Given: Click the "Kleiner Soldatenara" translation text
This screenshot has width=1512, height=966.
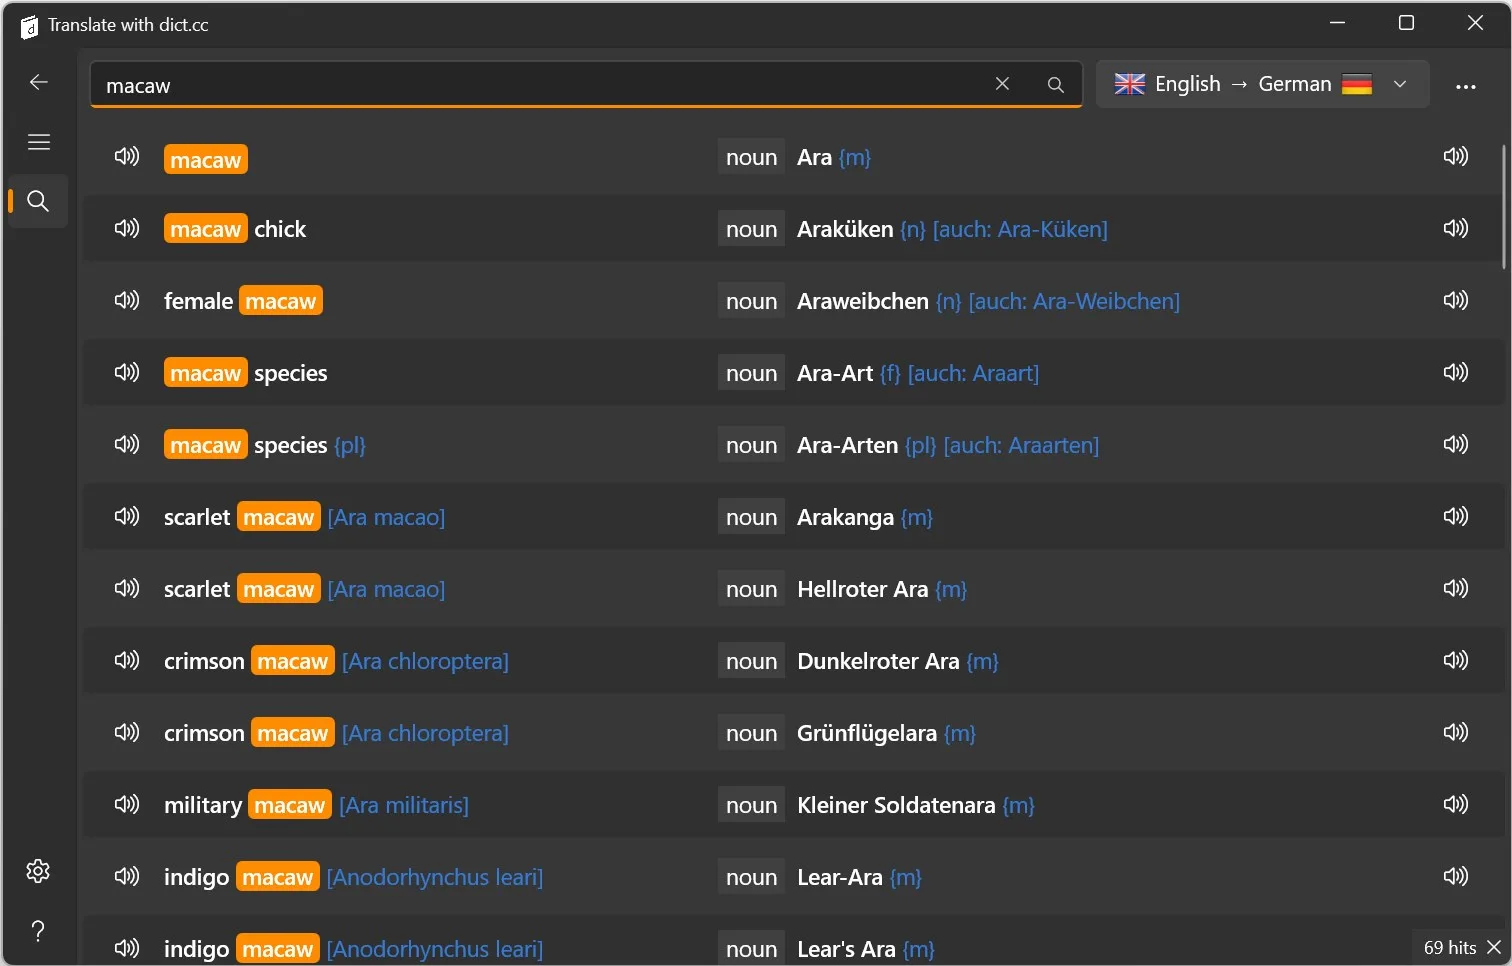Looking at the screenshot, I should click(x=896, y=805).
